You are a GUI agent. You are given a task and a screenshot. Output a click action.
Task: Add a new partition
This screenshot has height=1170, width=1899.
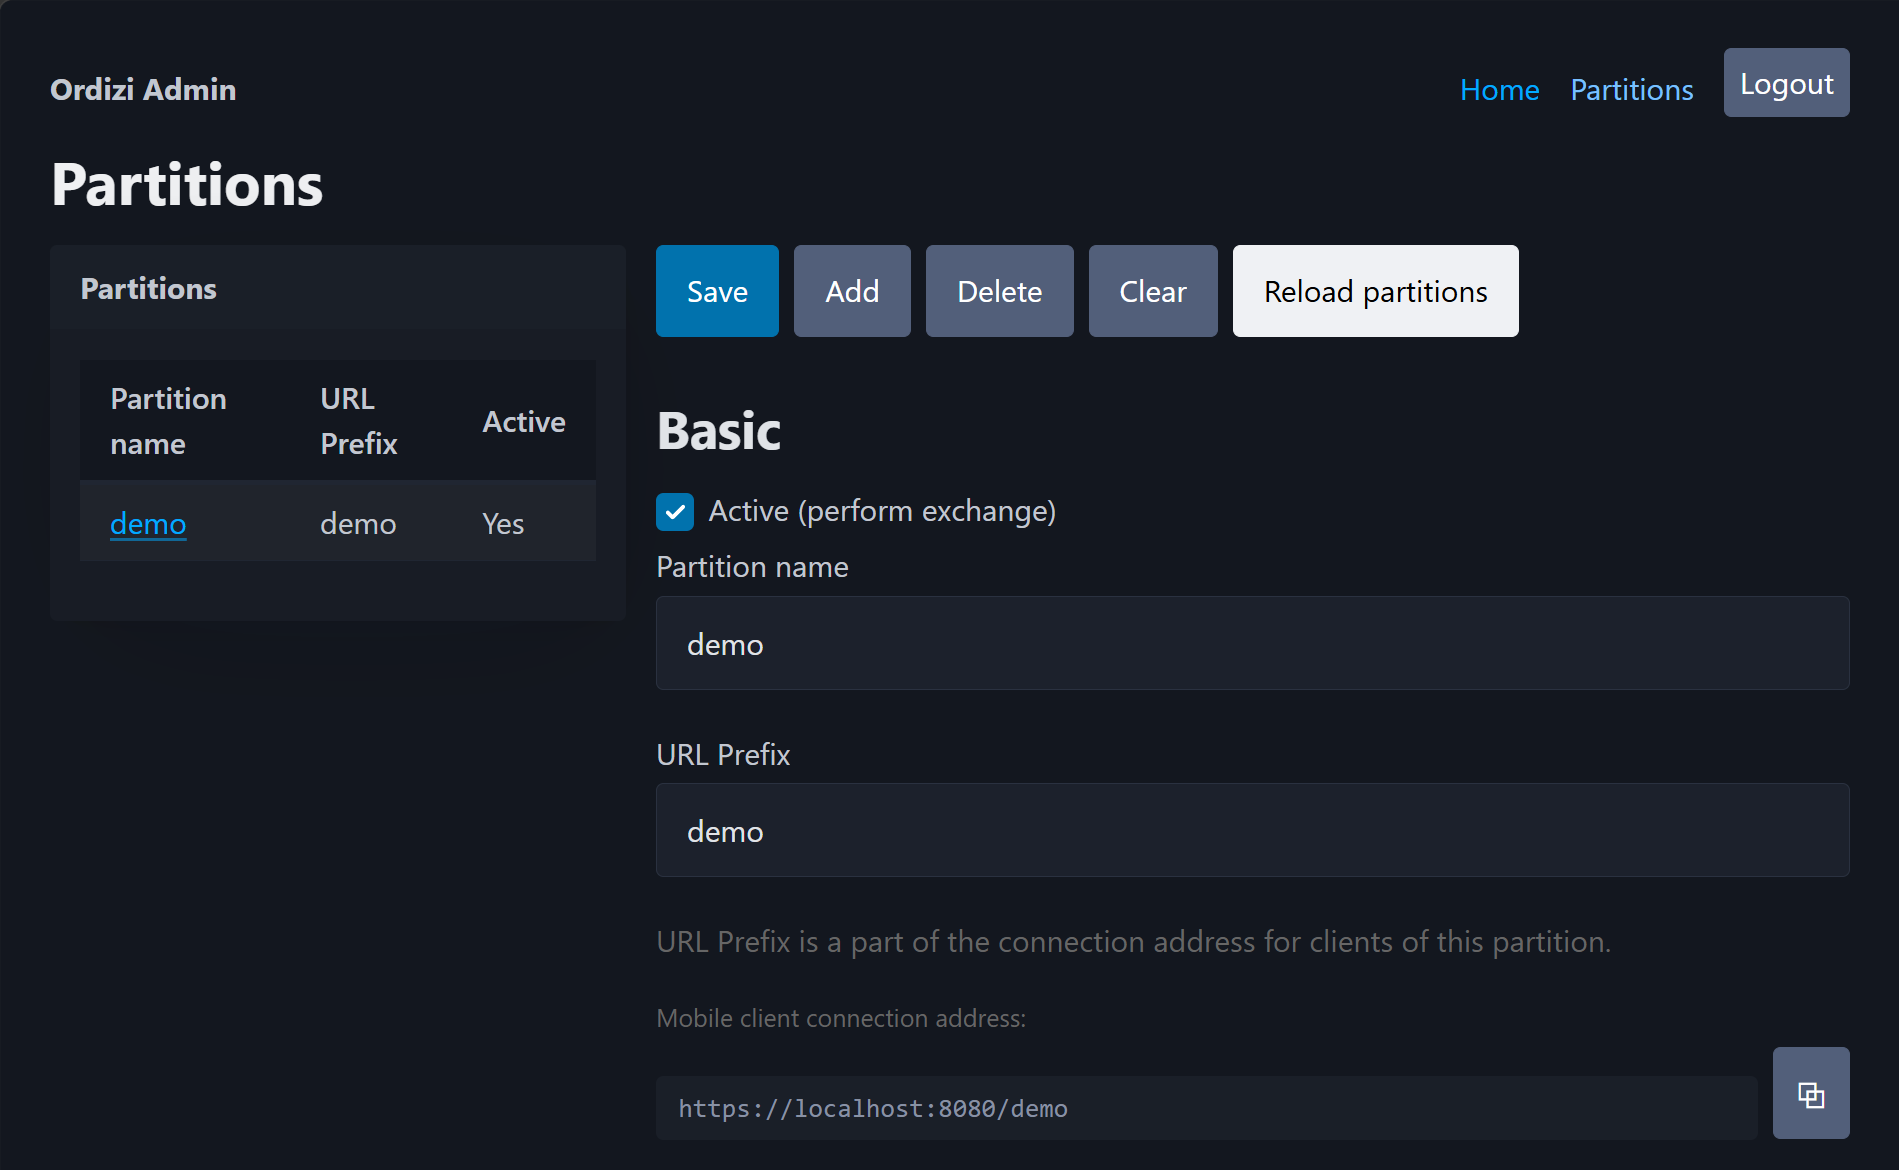pos(852,291)
